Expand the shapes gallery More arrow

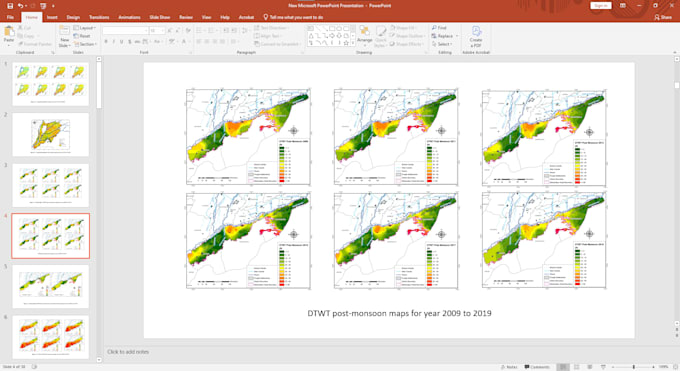tap(353, 43)
